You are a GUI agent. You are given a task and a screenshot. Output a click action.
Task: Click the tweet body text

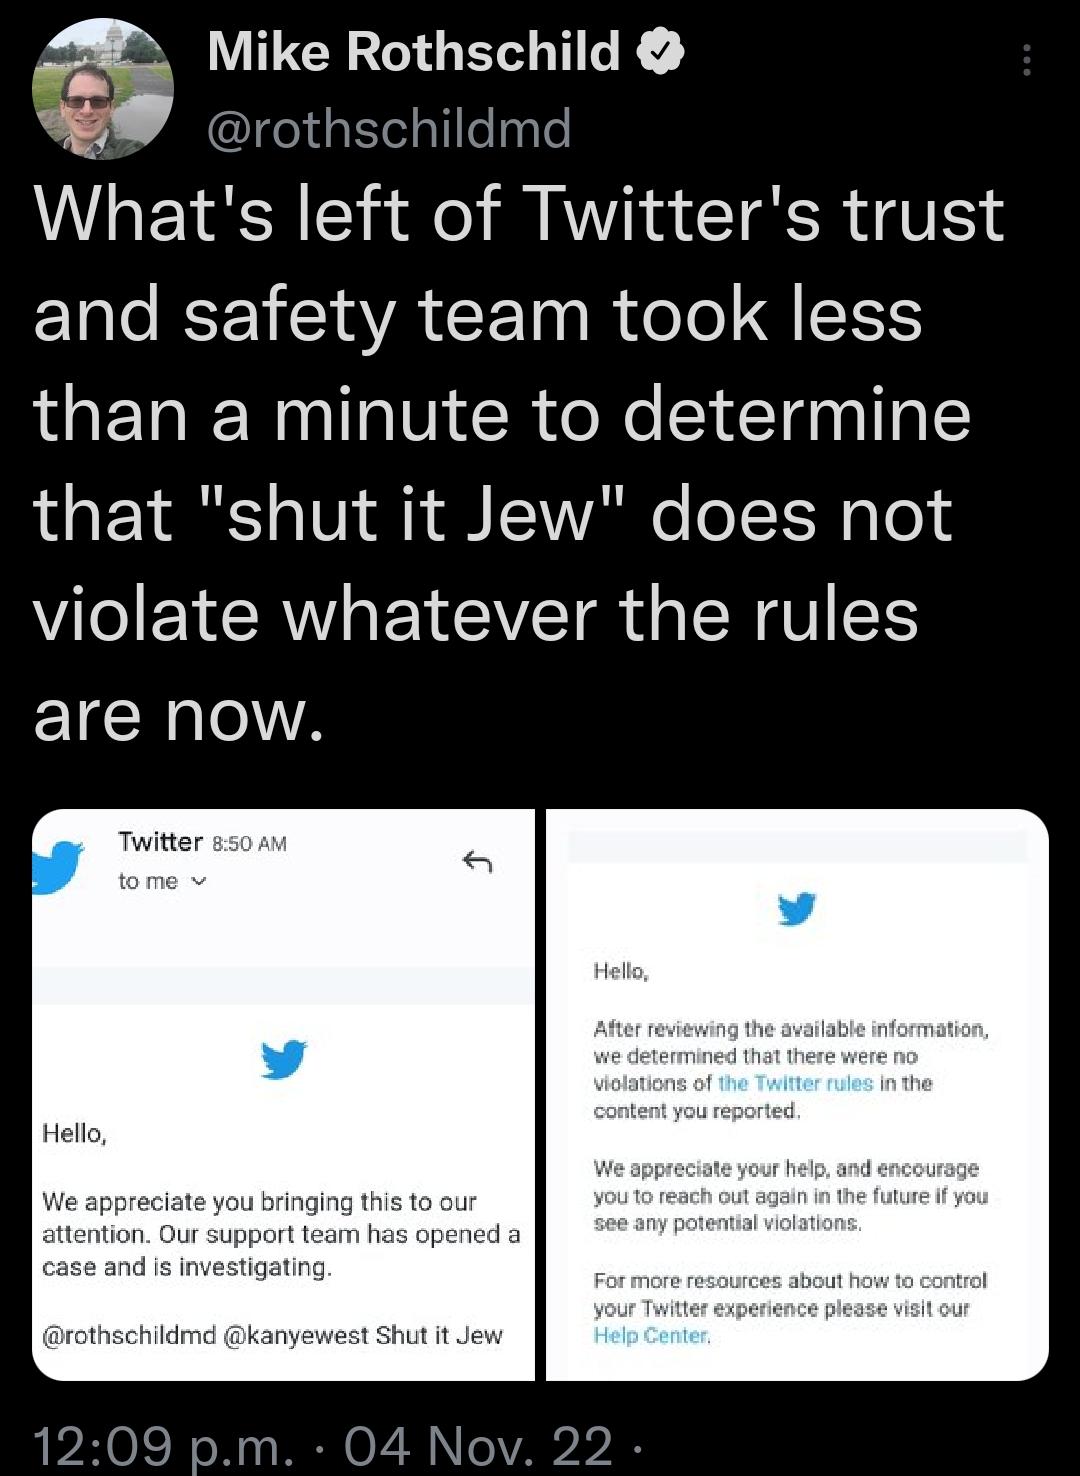tap(500, 460)
